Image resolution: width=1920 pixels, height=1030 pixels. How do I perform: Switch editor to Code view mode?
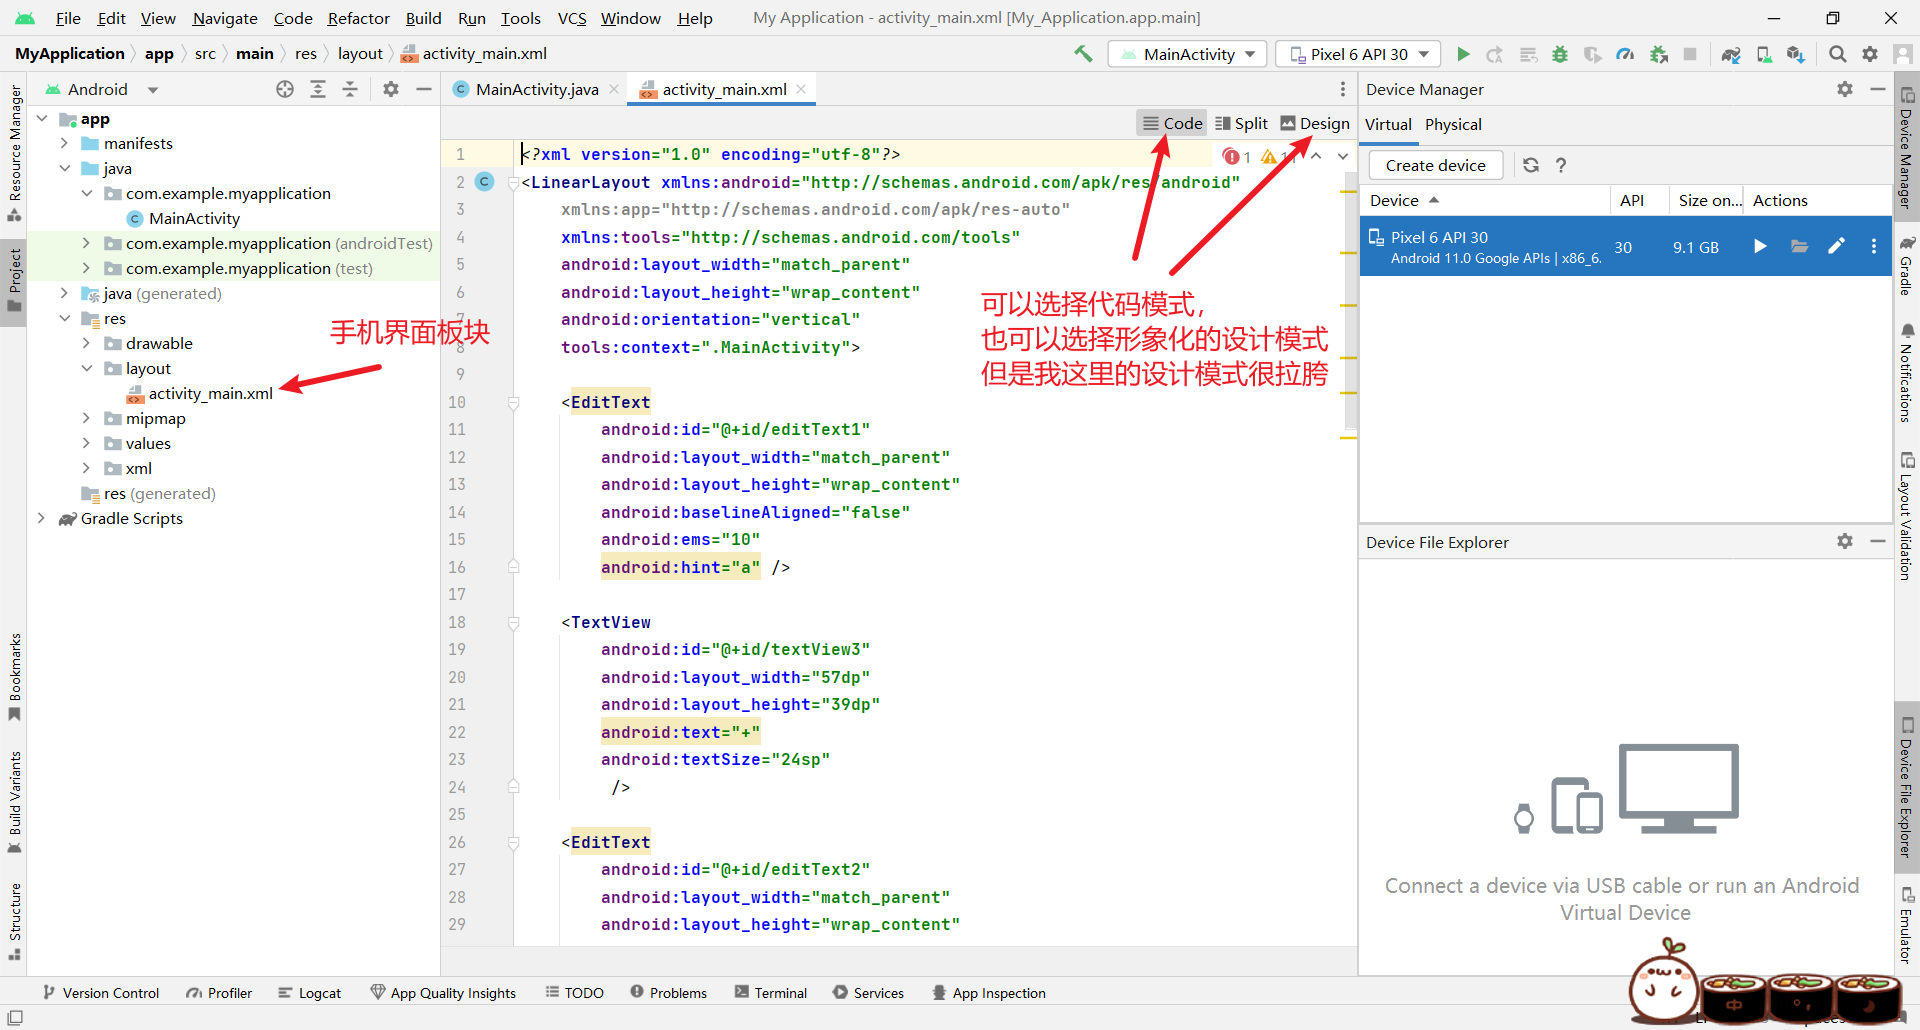point(1172,123)
